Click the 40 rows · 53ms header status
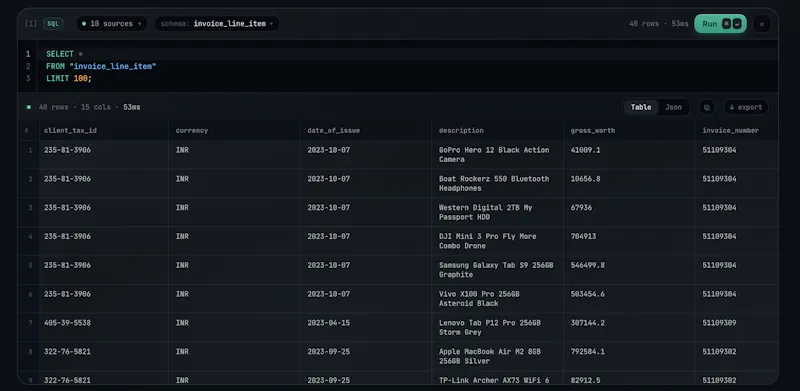The width and height of the screenshot is (800, 391). click(658, 23)
